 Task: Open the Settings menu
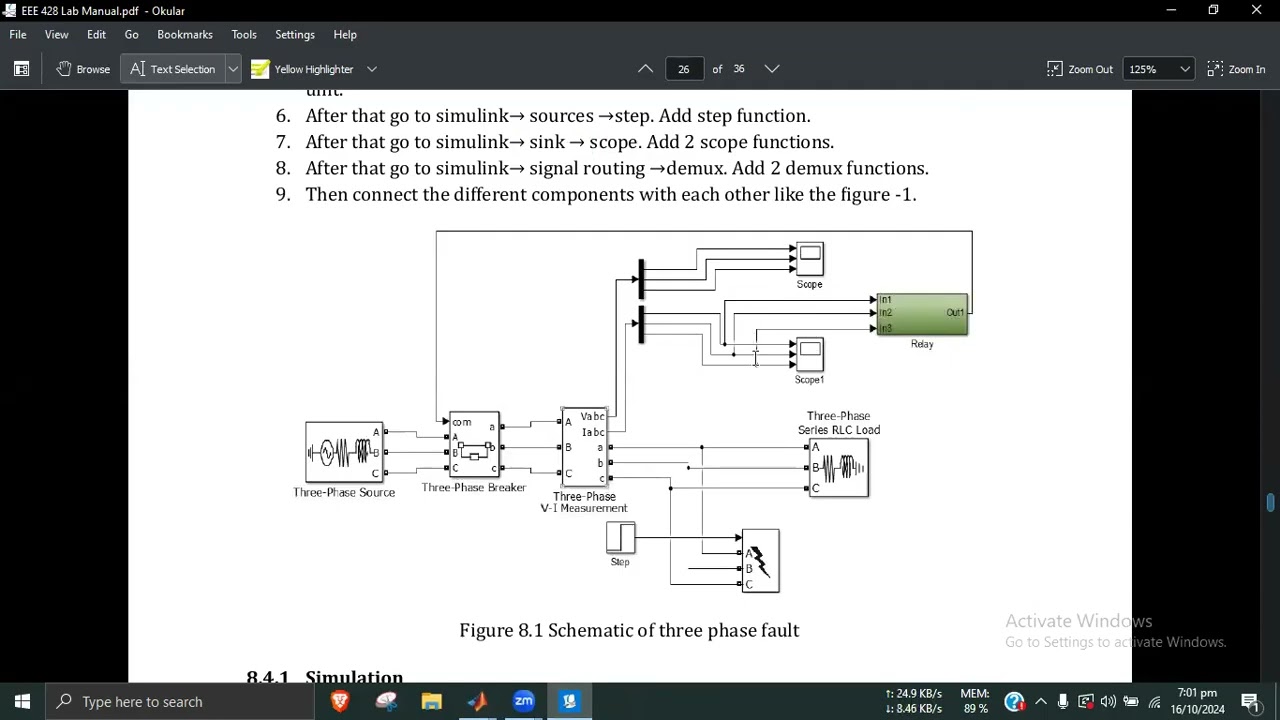tap(295, 34)
